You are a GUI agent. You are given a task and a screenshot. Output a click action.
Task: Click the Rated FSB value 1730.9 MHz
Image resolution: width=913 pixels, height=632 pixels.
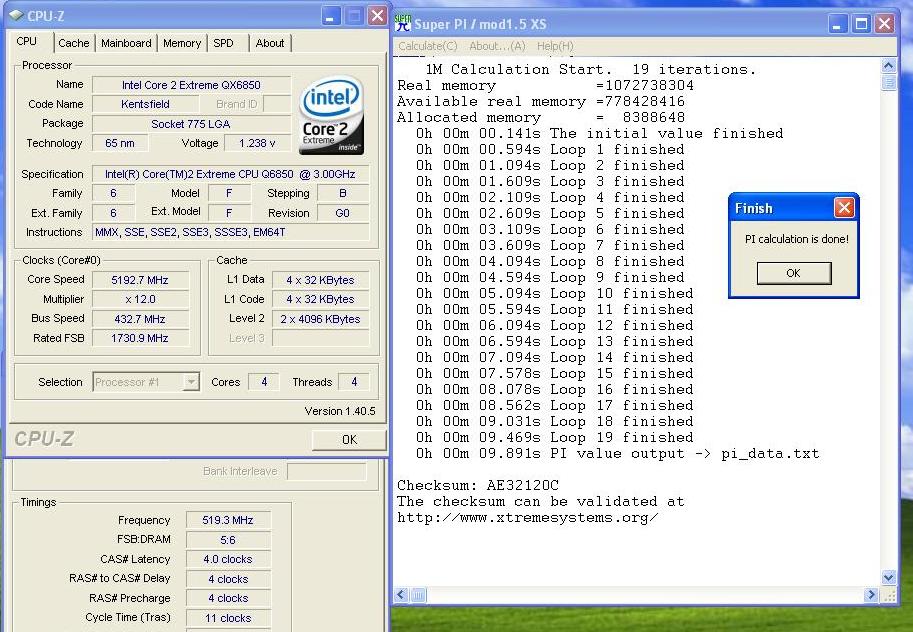tap(140, 338)
